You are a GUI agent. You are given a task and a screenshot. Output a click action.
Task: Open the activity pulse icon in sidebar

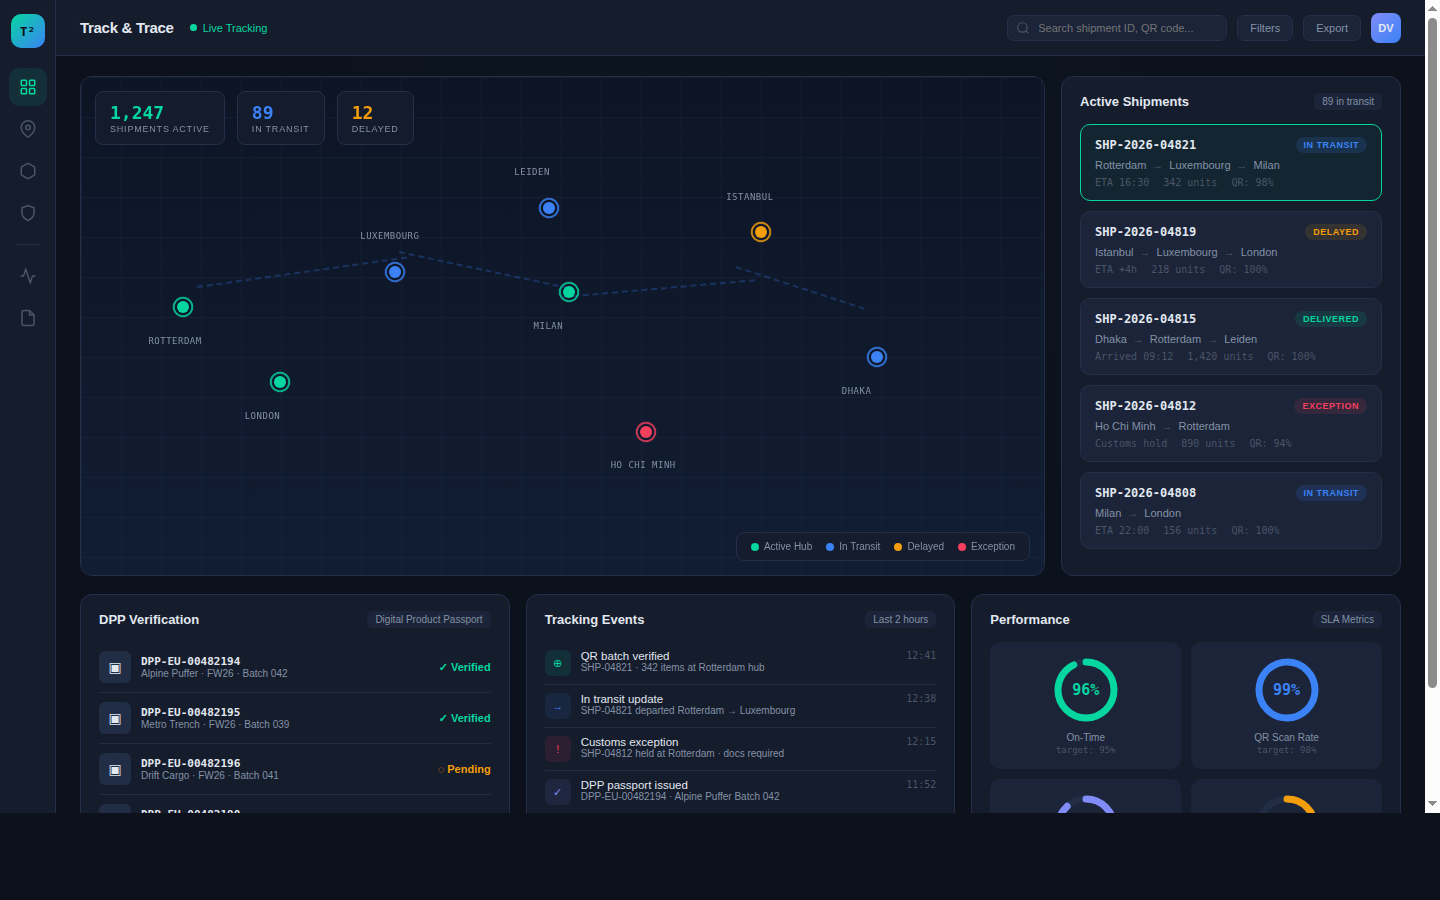pyautogui.click(x=28, y=276)
